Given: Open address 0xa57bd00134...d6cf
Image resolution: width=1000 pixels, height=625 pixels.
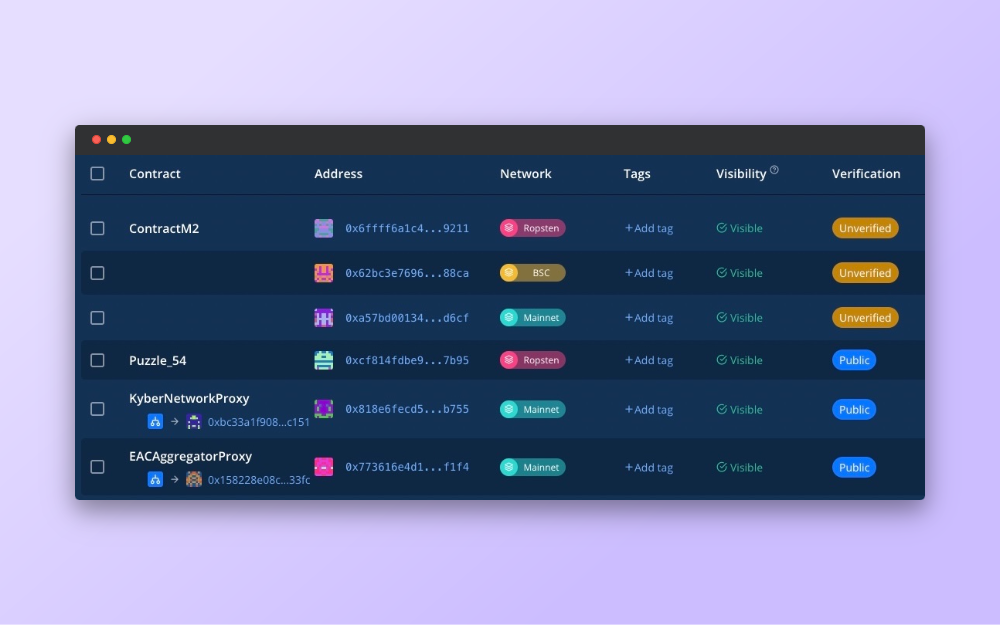Looking at the screenshot, I should click(407, 318).
